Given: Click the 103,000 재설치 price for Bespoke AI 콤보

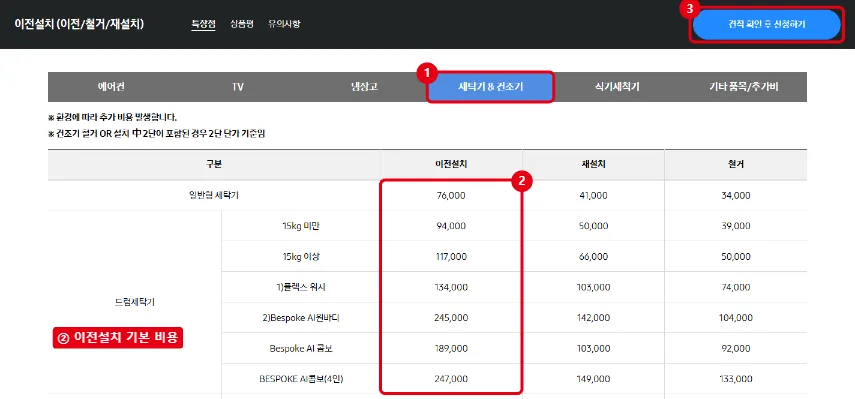Looking at the screenshot, I should point(593,348).
